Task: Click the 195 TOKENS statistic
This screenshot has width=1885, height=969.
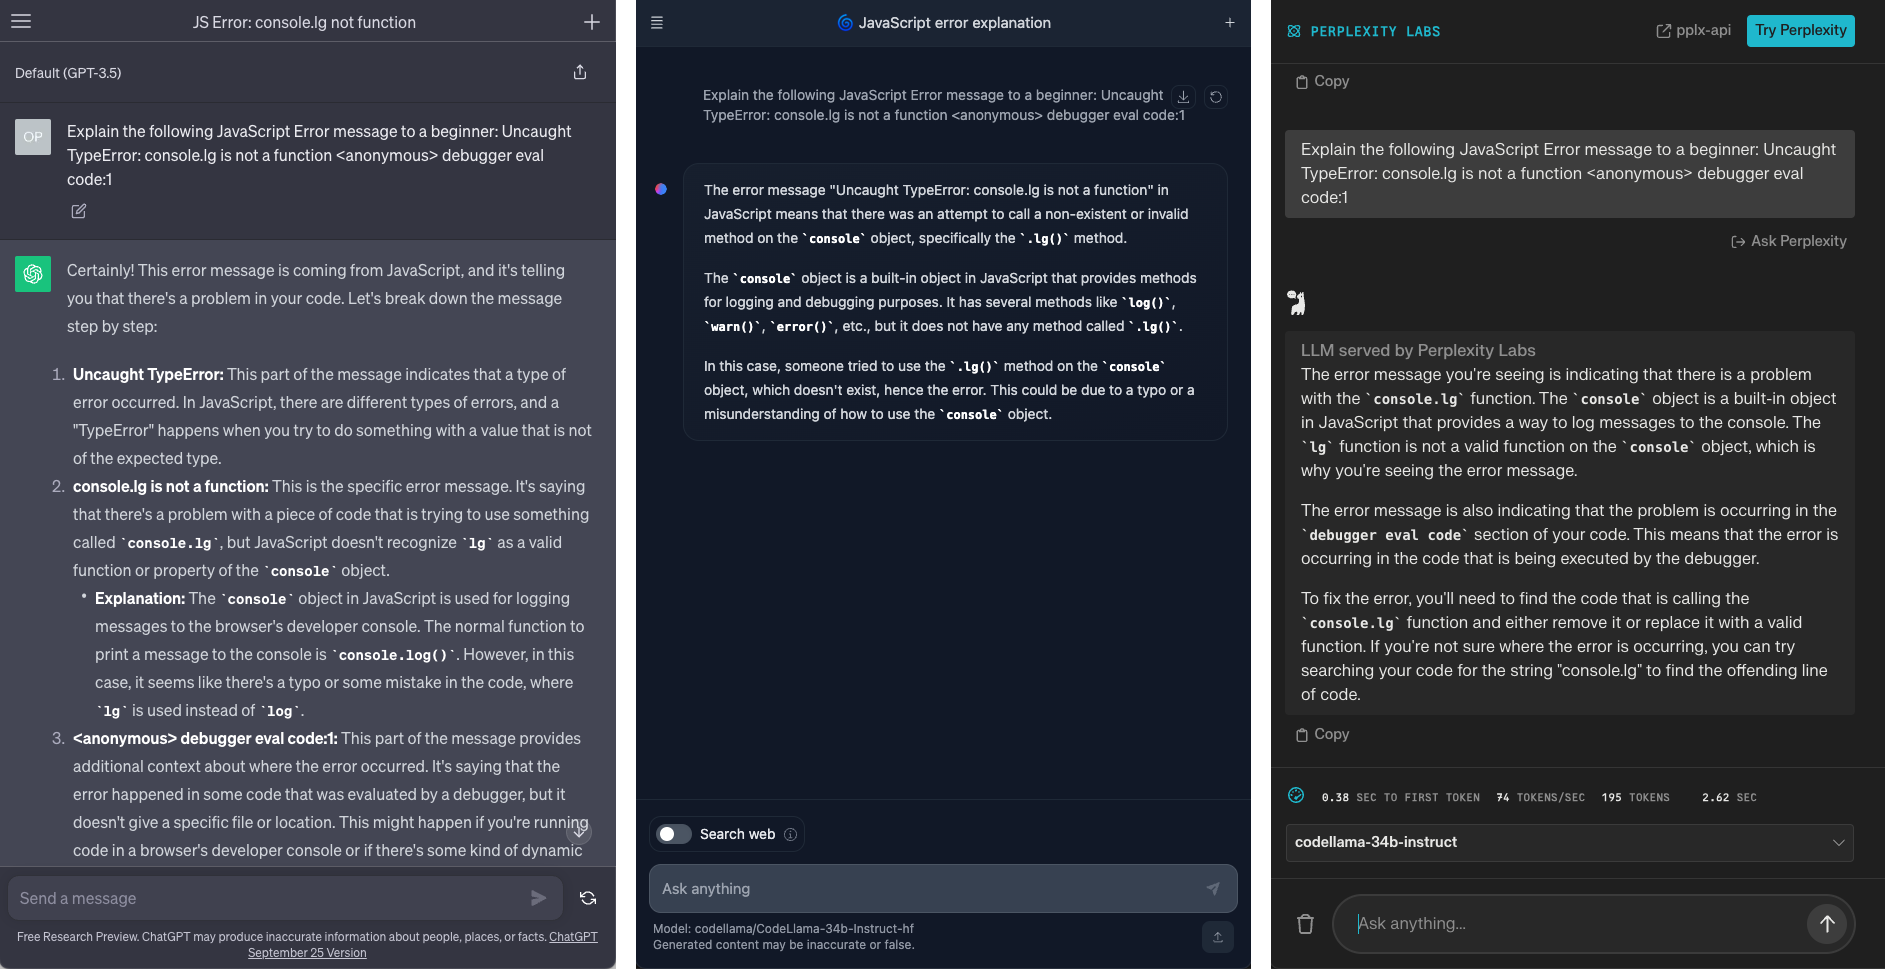Action: pos(1635,797)
